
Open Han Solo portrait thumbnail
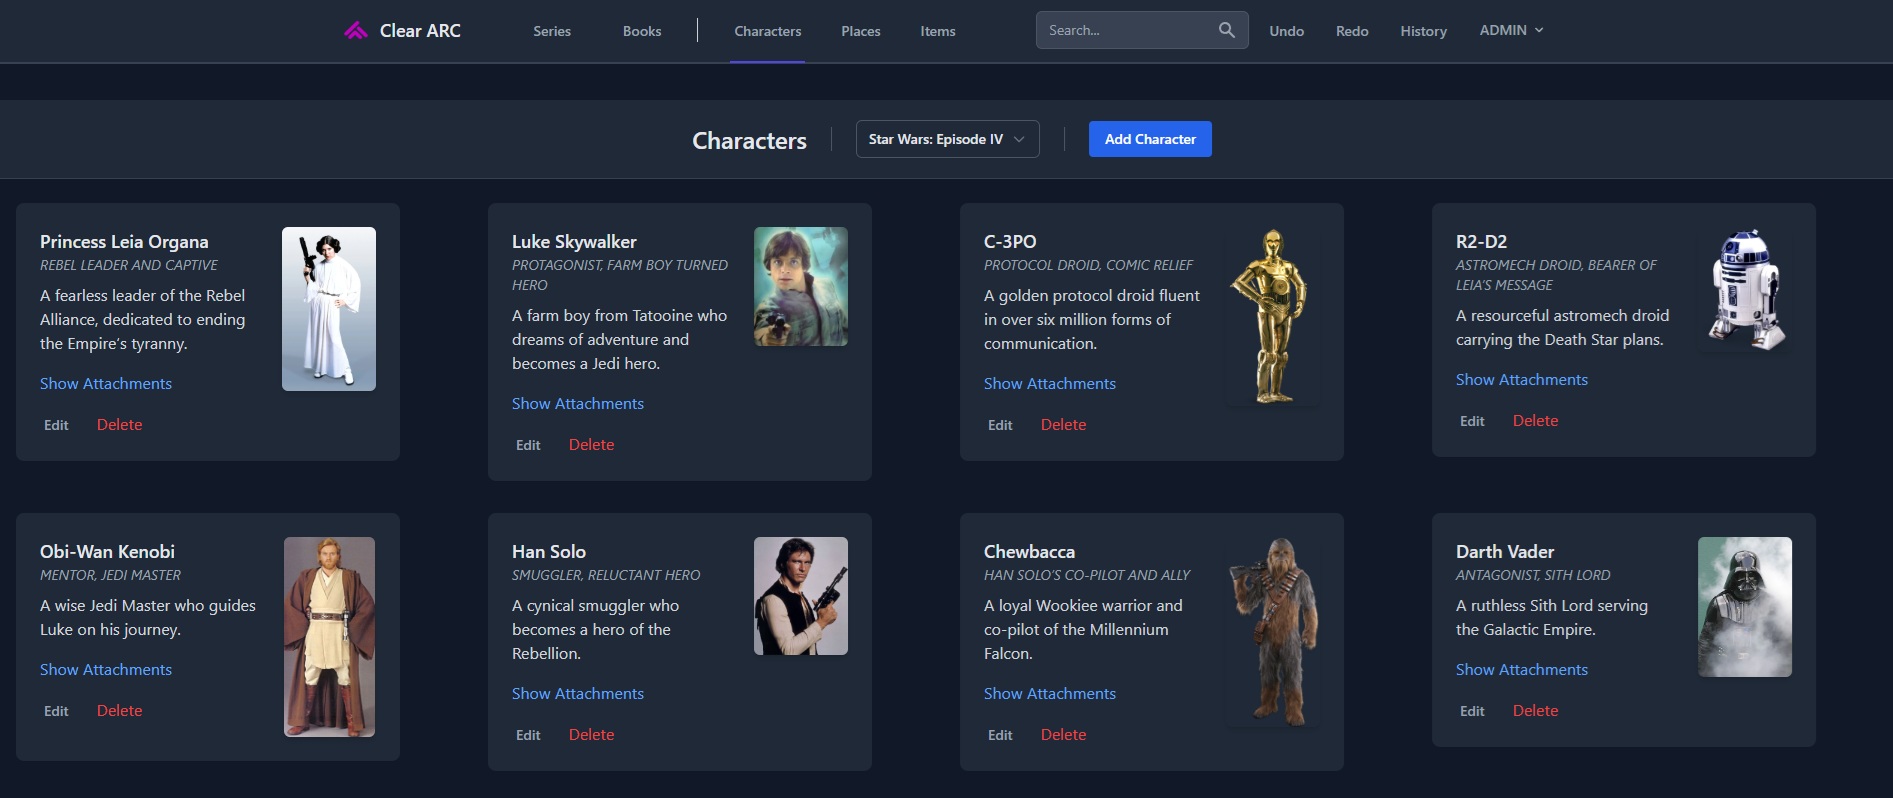click(801, 596)
